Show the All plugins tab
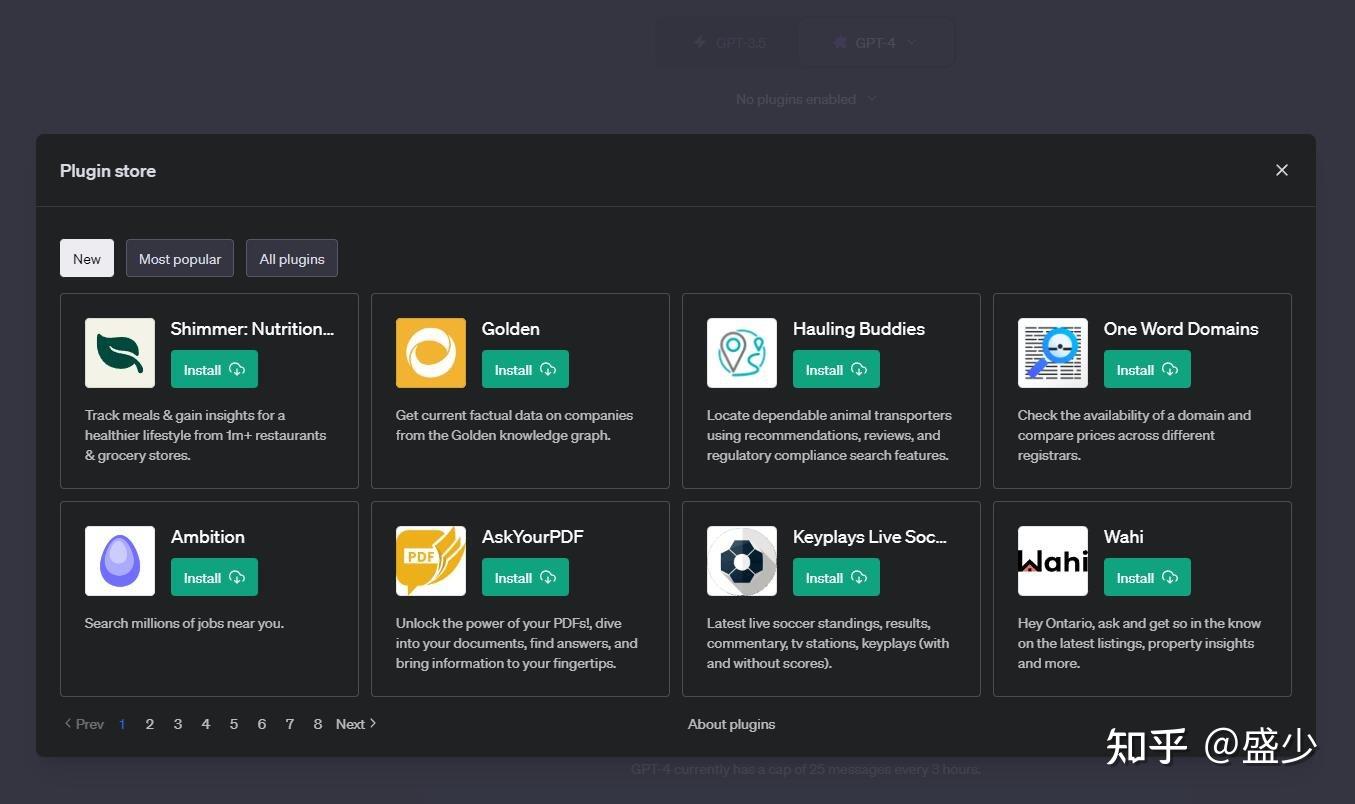This screenshot has width=1355, height=804. (x=292, y=258)
